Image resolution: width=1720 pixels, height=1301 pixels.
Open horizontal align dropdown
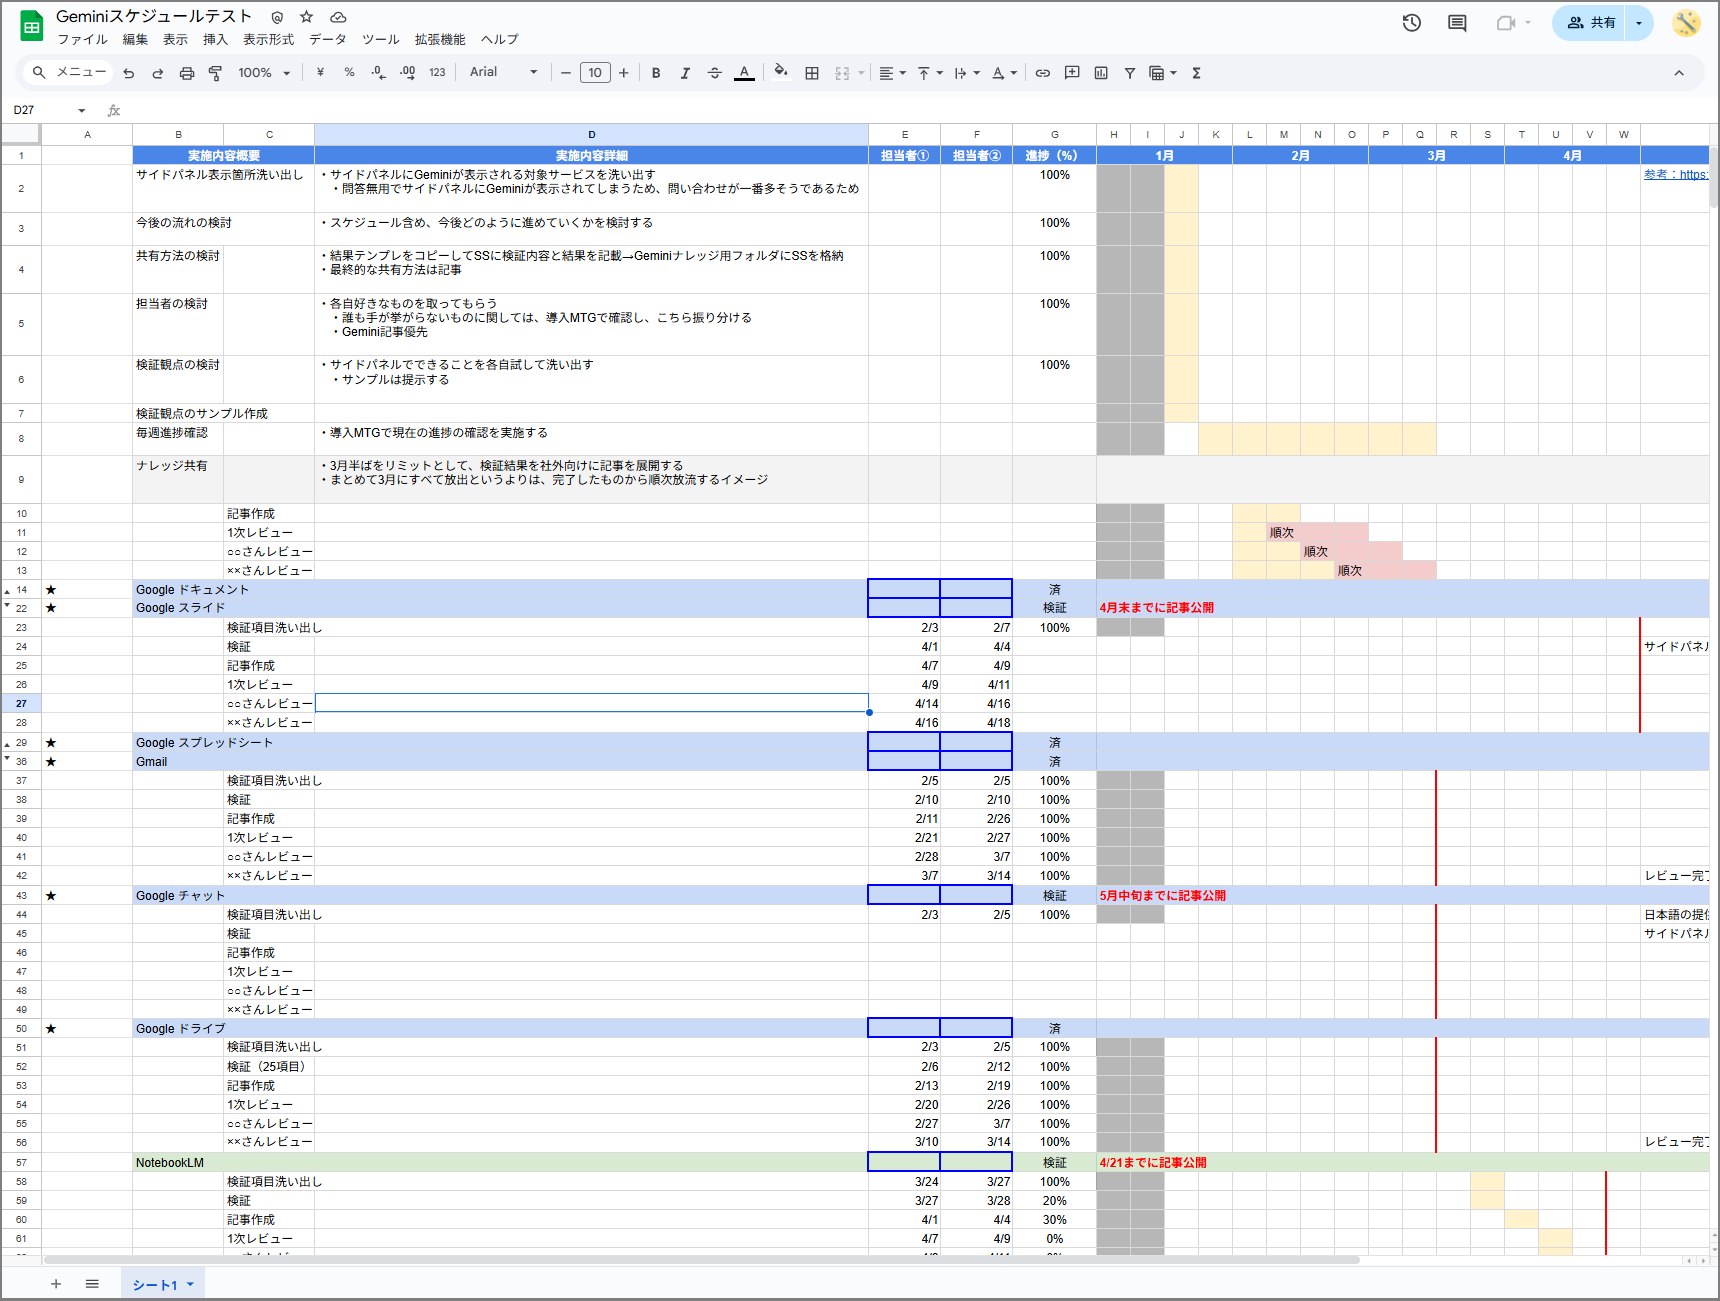pyautogui.click(x=892, y=73)
